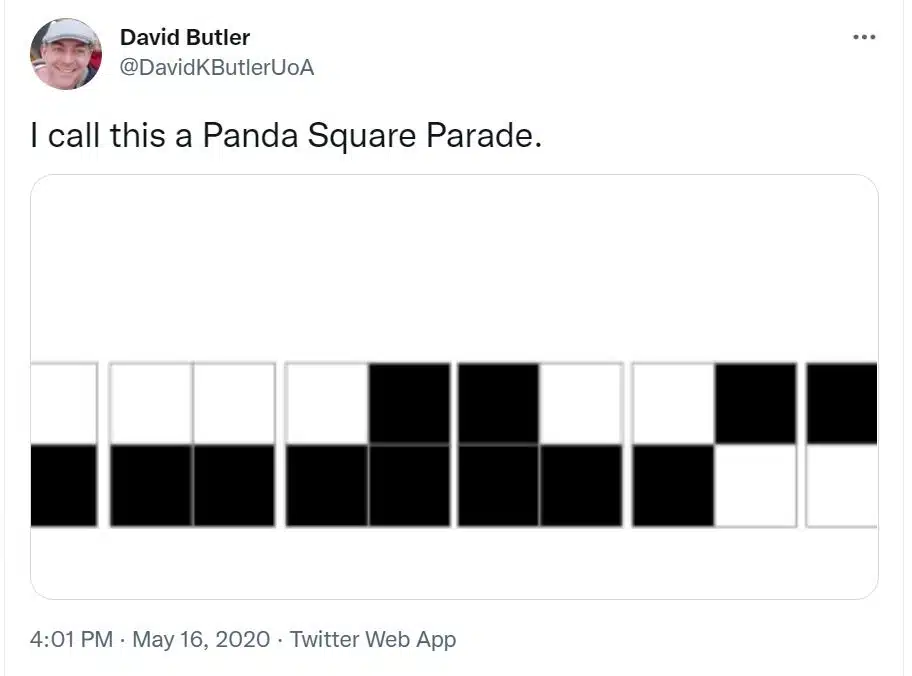
Task: Click the 4:01 PM timestamp
Action: point(72,639)
